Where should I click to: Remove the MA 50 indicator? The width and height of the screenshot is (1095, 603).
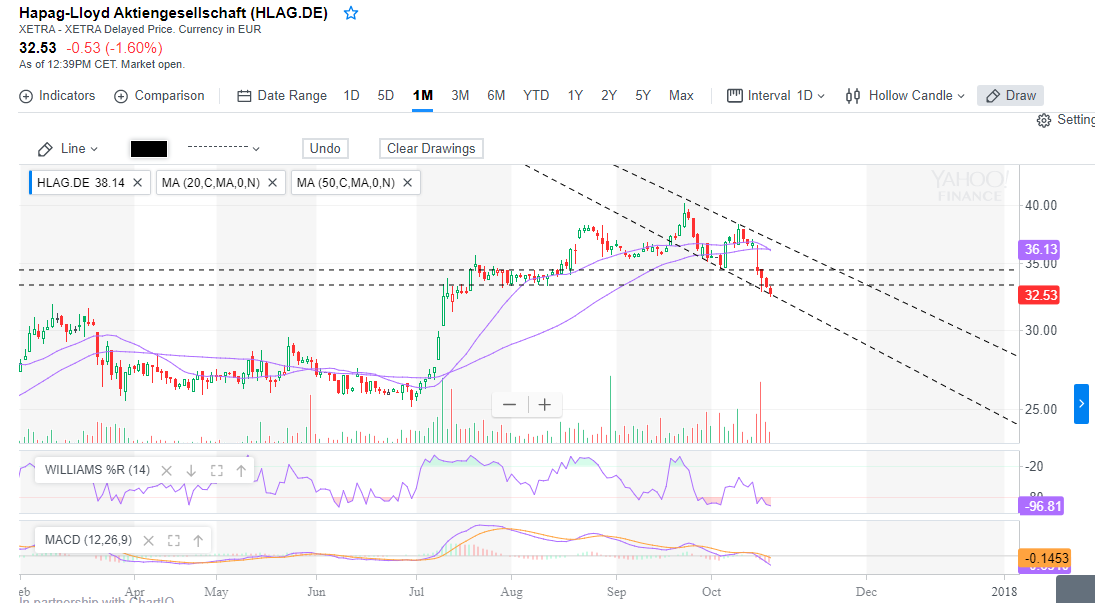(407, 182)
